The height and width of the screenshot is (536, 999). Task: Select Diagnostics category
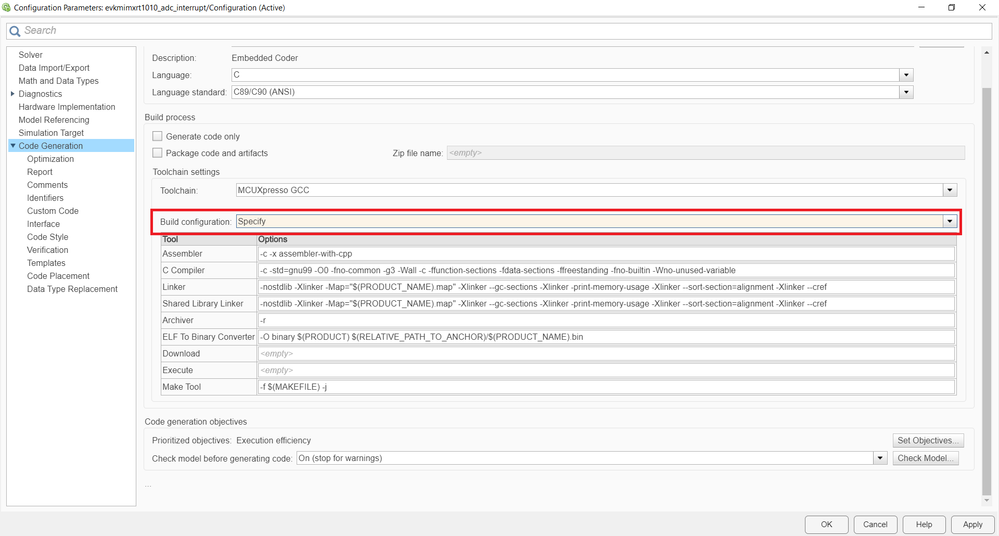click(40, 94)
